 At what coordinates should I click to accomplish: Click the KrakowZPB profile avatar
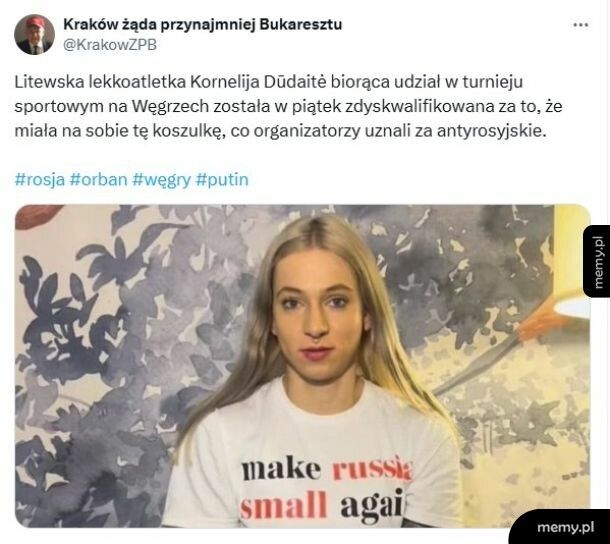click(x=34, y=34)
